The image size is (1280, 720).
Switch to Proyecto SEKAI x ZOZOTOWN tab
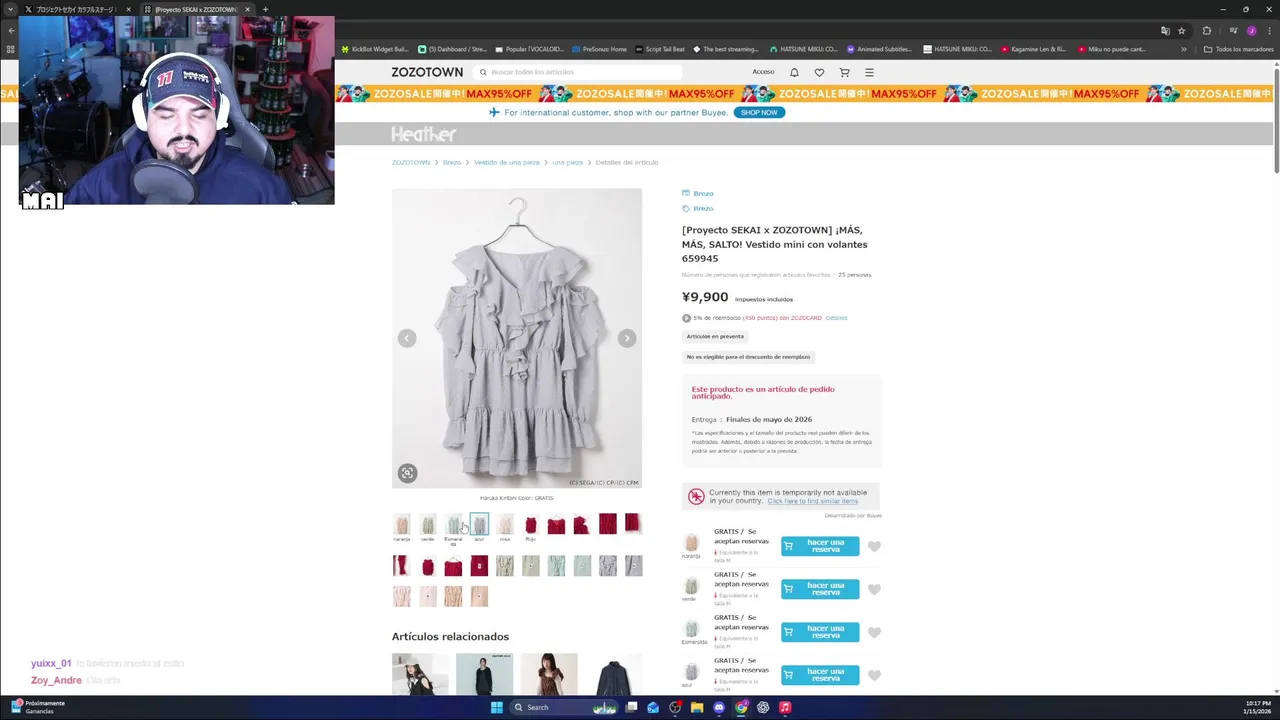196,9
